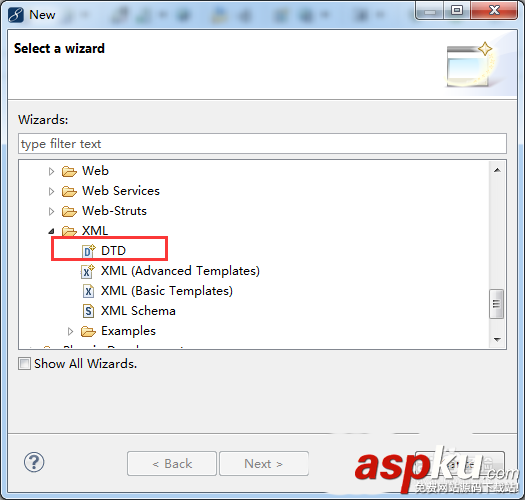This screenshot has height=500, width=525.
Task: Maximize the New dialog window
Action: (x=457, y=10)
